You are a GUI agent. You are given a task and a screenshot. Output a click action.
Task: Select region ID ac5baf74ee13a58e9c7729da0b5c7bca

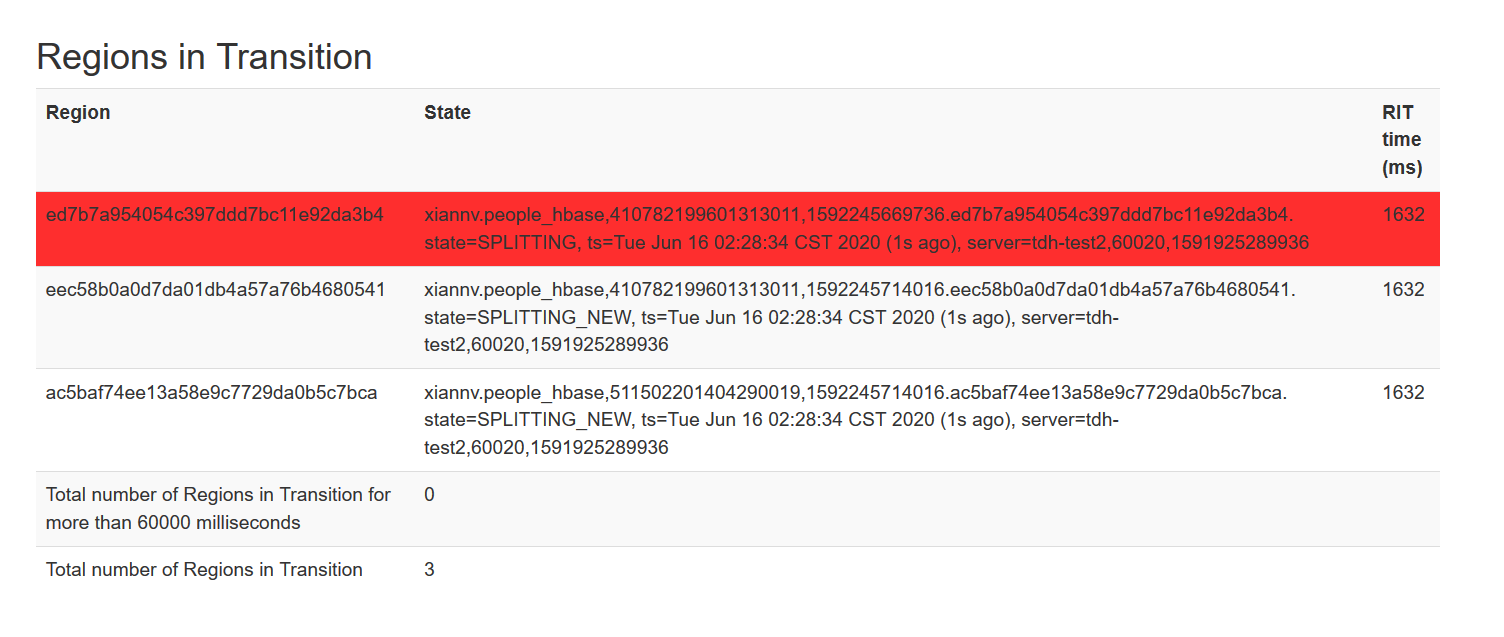coord(212,392)
